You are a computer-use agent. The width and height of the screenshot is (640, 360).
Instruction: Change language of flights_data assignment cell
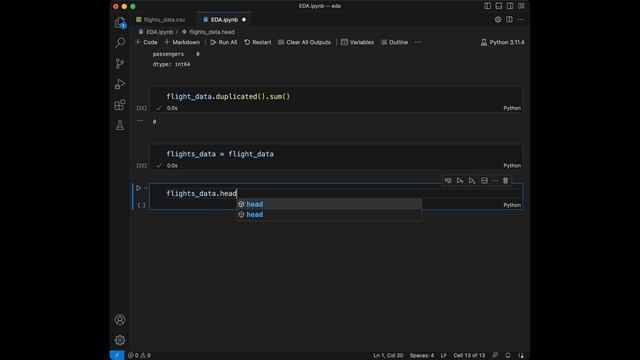512,166
